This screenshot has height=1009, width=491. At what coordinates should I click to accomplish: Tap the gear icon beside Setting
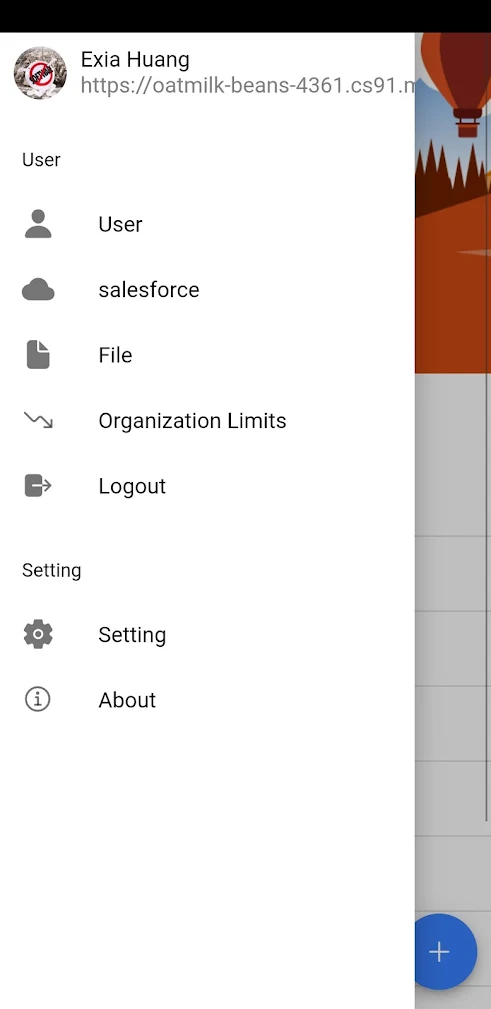click(38, 634)
